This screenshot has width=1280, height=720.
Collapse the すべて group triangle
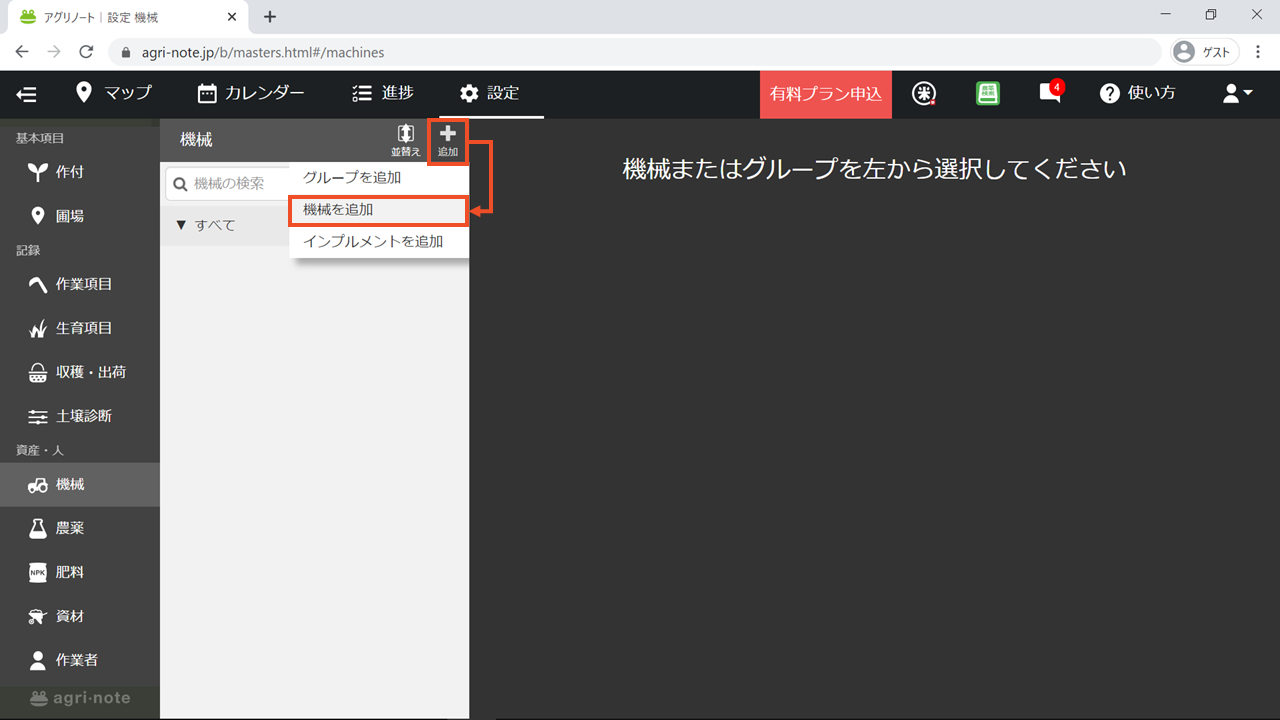click(x=181, y=225)
